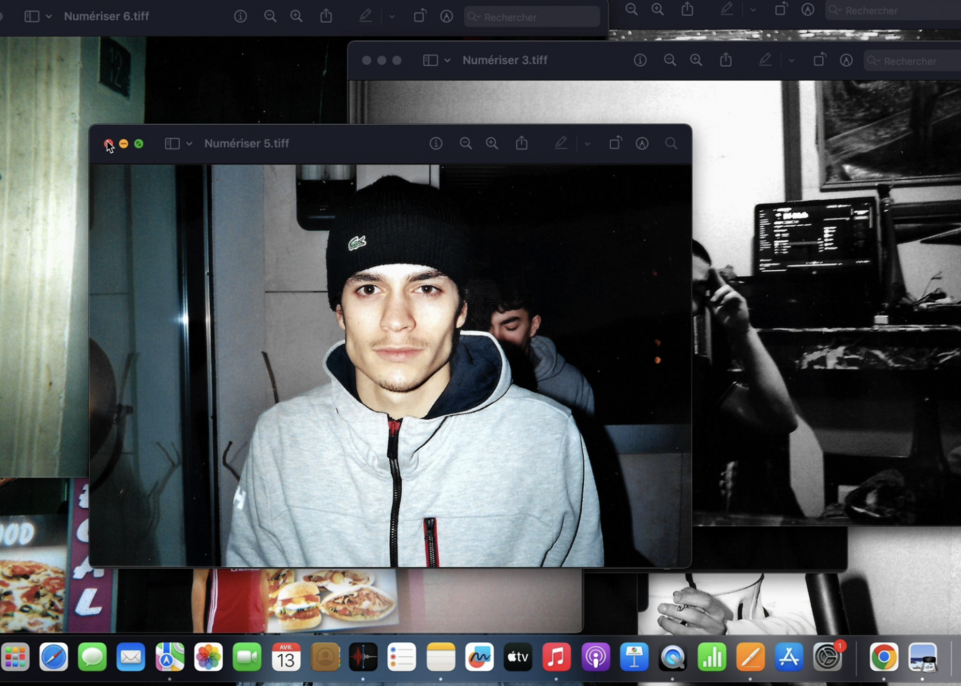Image resolution: width=961 pixels, height=686 pixels.
Task: Open the Music app from the Dock
Action: 556,657
